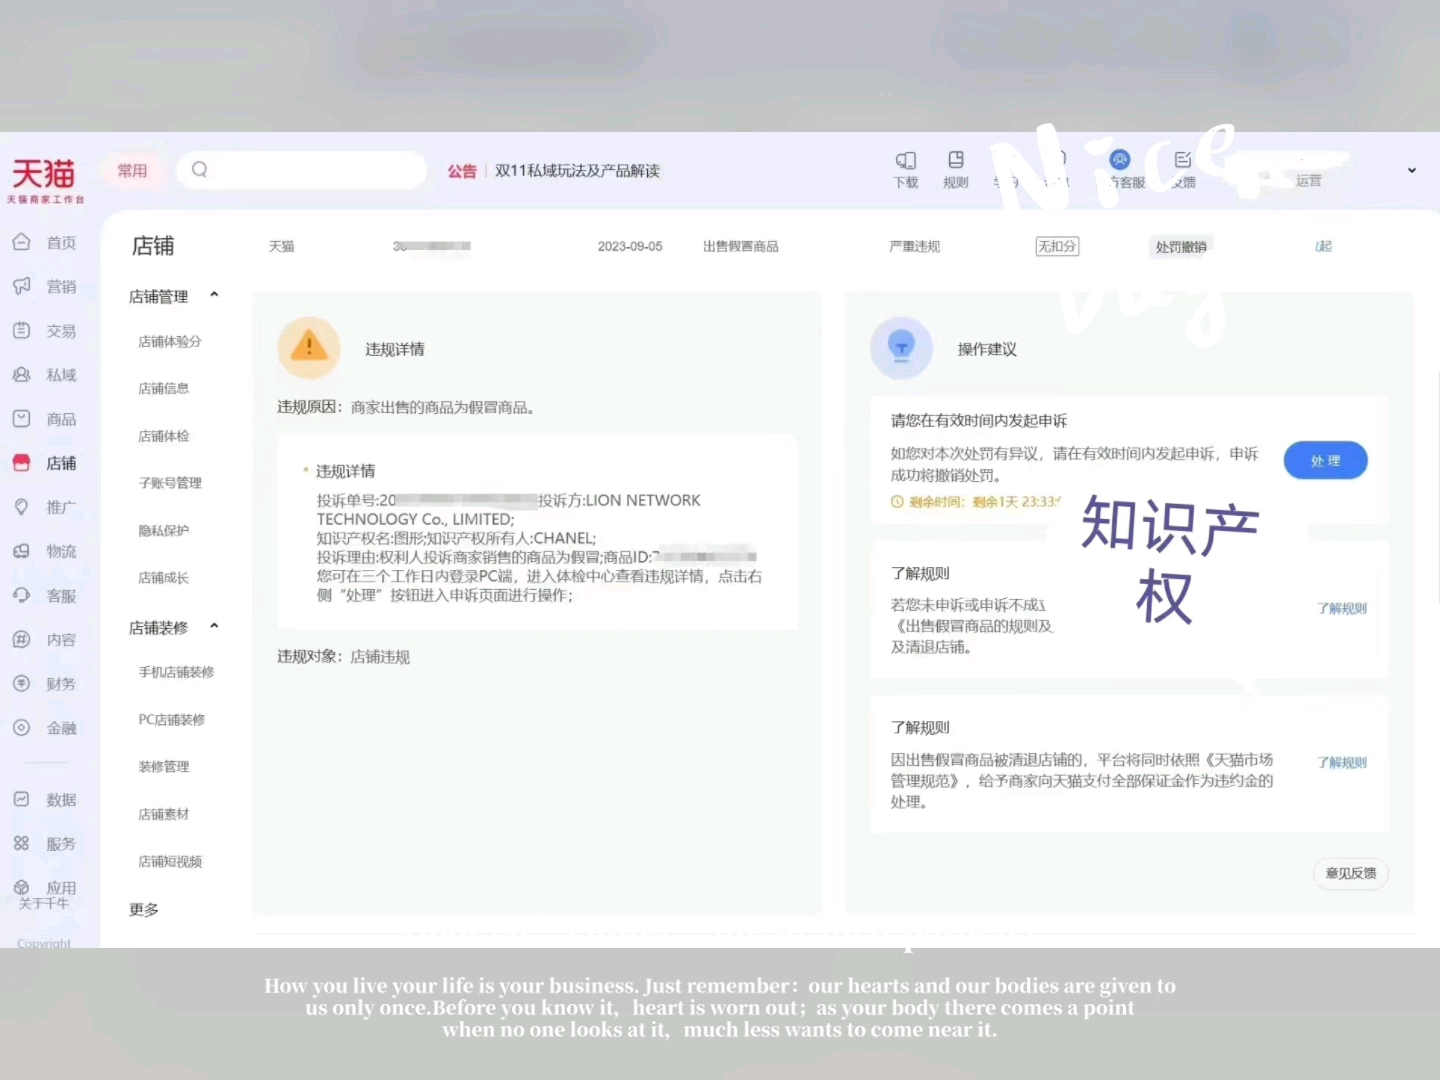Open 店铺信息 menu item
The image size is (1440, 1080).
point(164,388)
